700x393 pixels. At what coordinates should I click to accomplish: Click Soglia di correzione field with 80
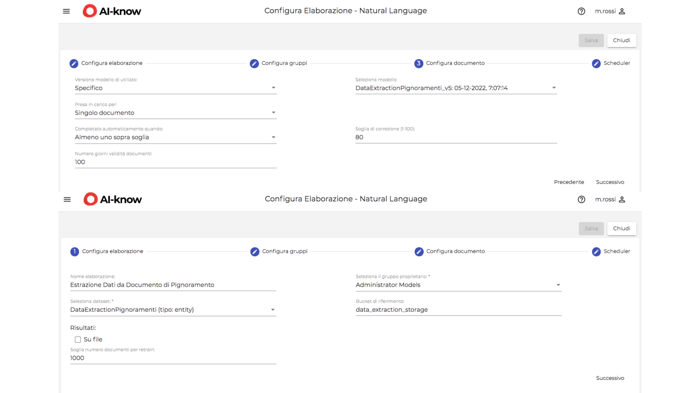(x=456, y=137)
